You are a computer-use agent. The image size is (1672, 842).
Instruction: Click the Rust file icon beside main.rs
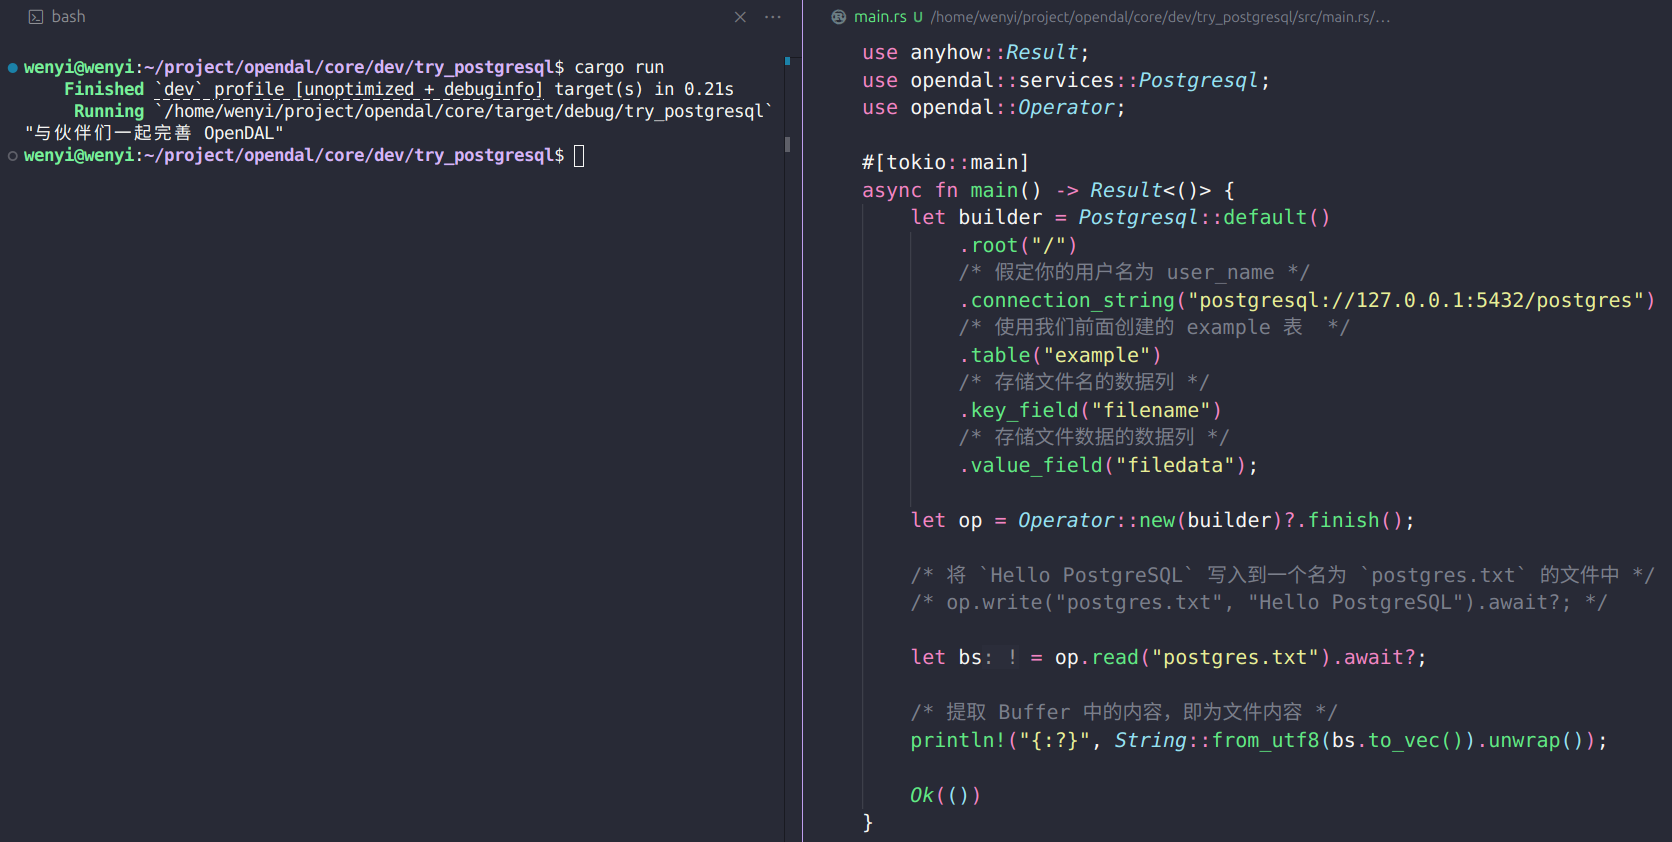pyautogui.click(x=839, y=17)
